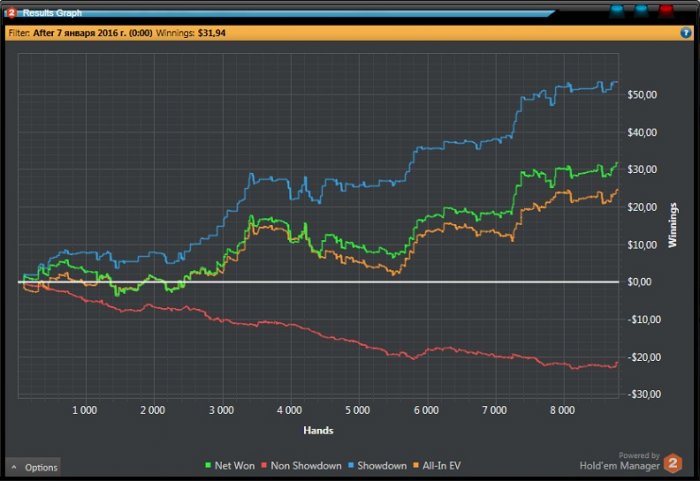Click the $0,00 y-axis label
This screenshot has height=481, width=700.
click(639, 282)
